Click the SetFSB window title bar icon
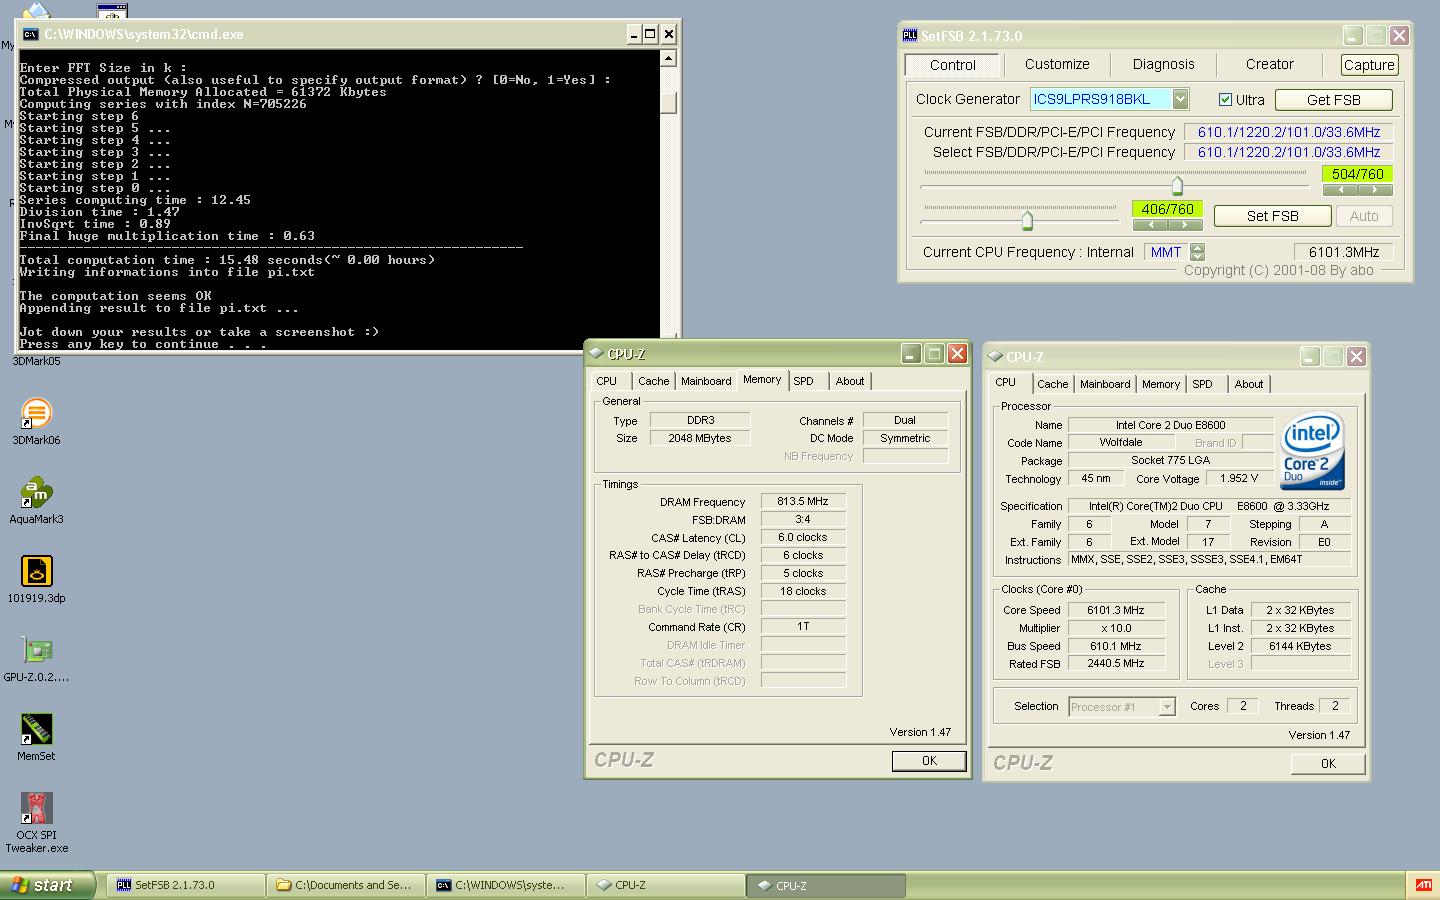Screen dimensions: 1440x900 (909, 35)
